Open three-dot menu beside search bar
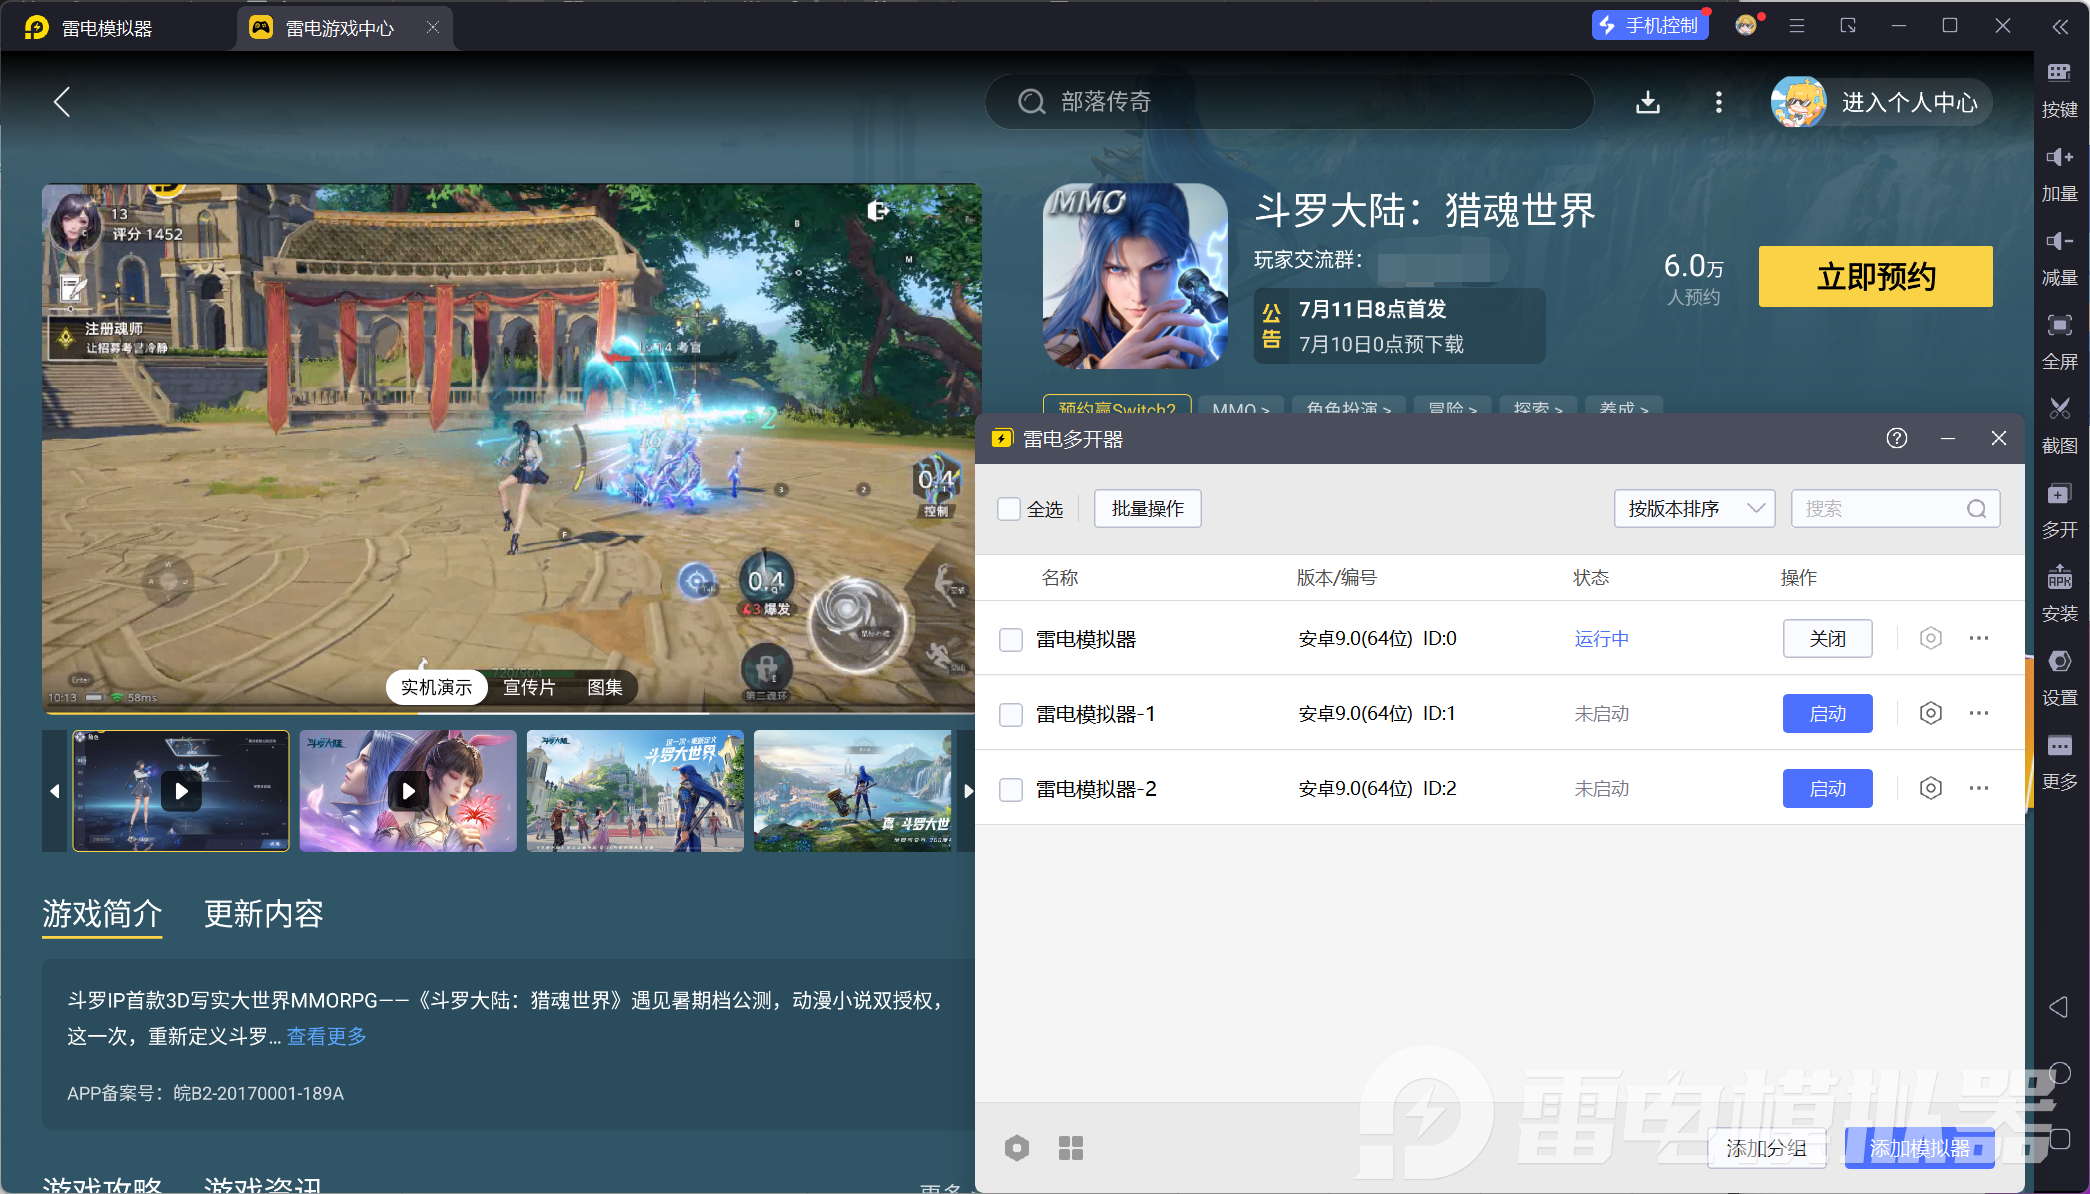The height and width of the screenshot is (1194, 2090). click(x=1718, y=102)
